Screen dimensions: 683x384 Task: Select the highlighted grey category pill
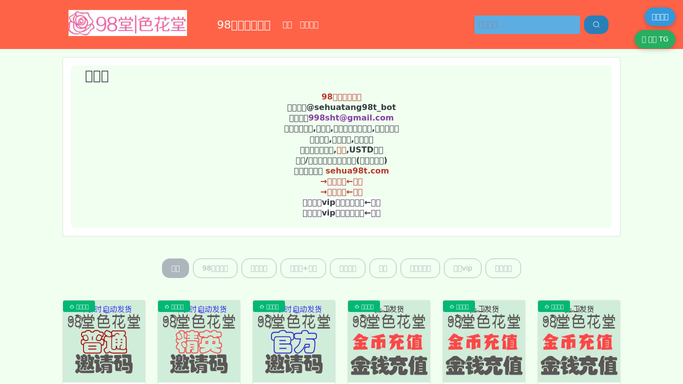[175, 268]
